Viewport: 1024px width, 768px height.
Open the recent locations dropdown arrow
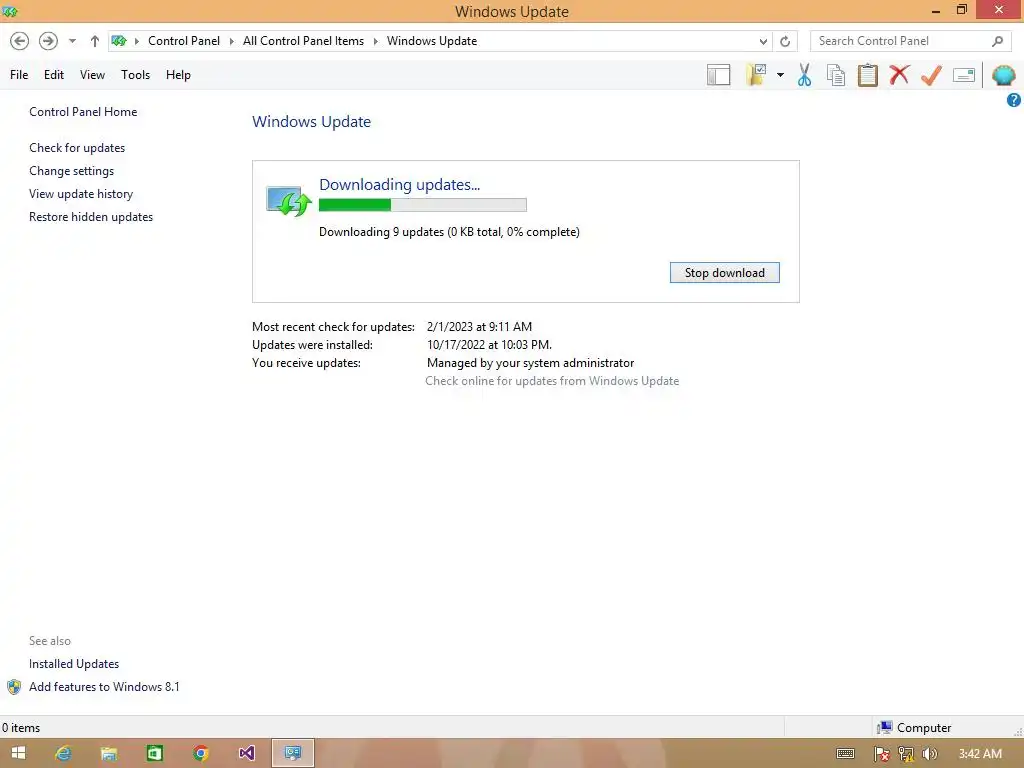[x=72, y=41]
